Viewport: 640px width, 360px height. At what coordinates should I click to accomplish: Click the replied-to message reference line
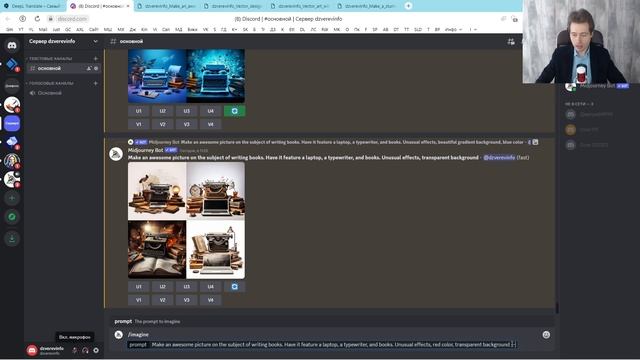333,142
